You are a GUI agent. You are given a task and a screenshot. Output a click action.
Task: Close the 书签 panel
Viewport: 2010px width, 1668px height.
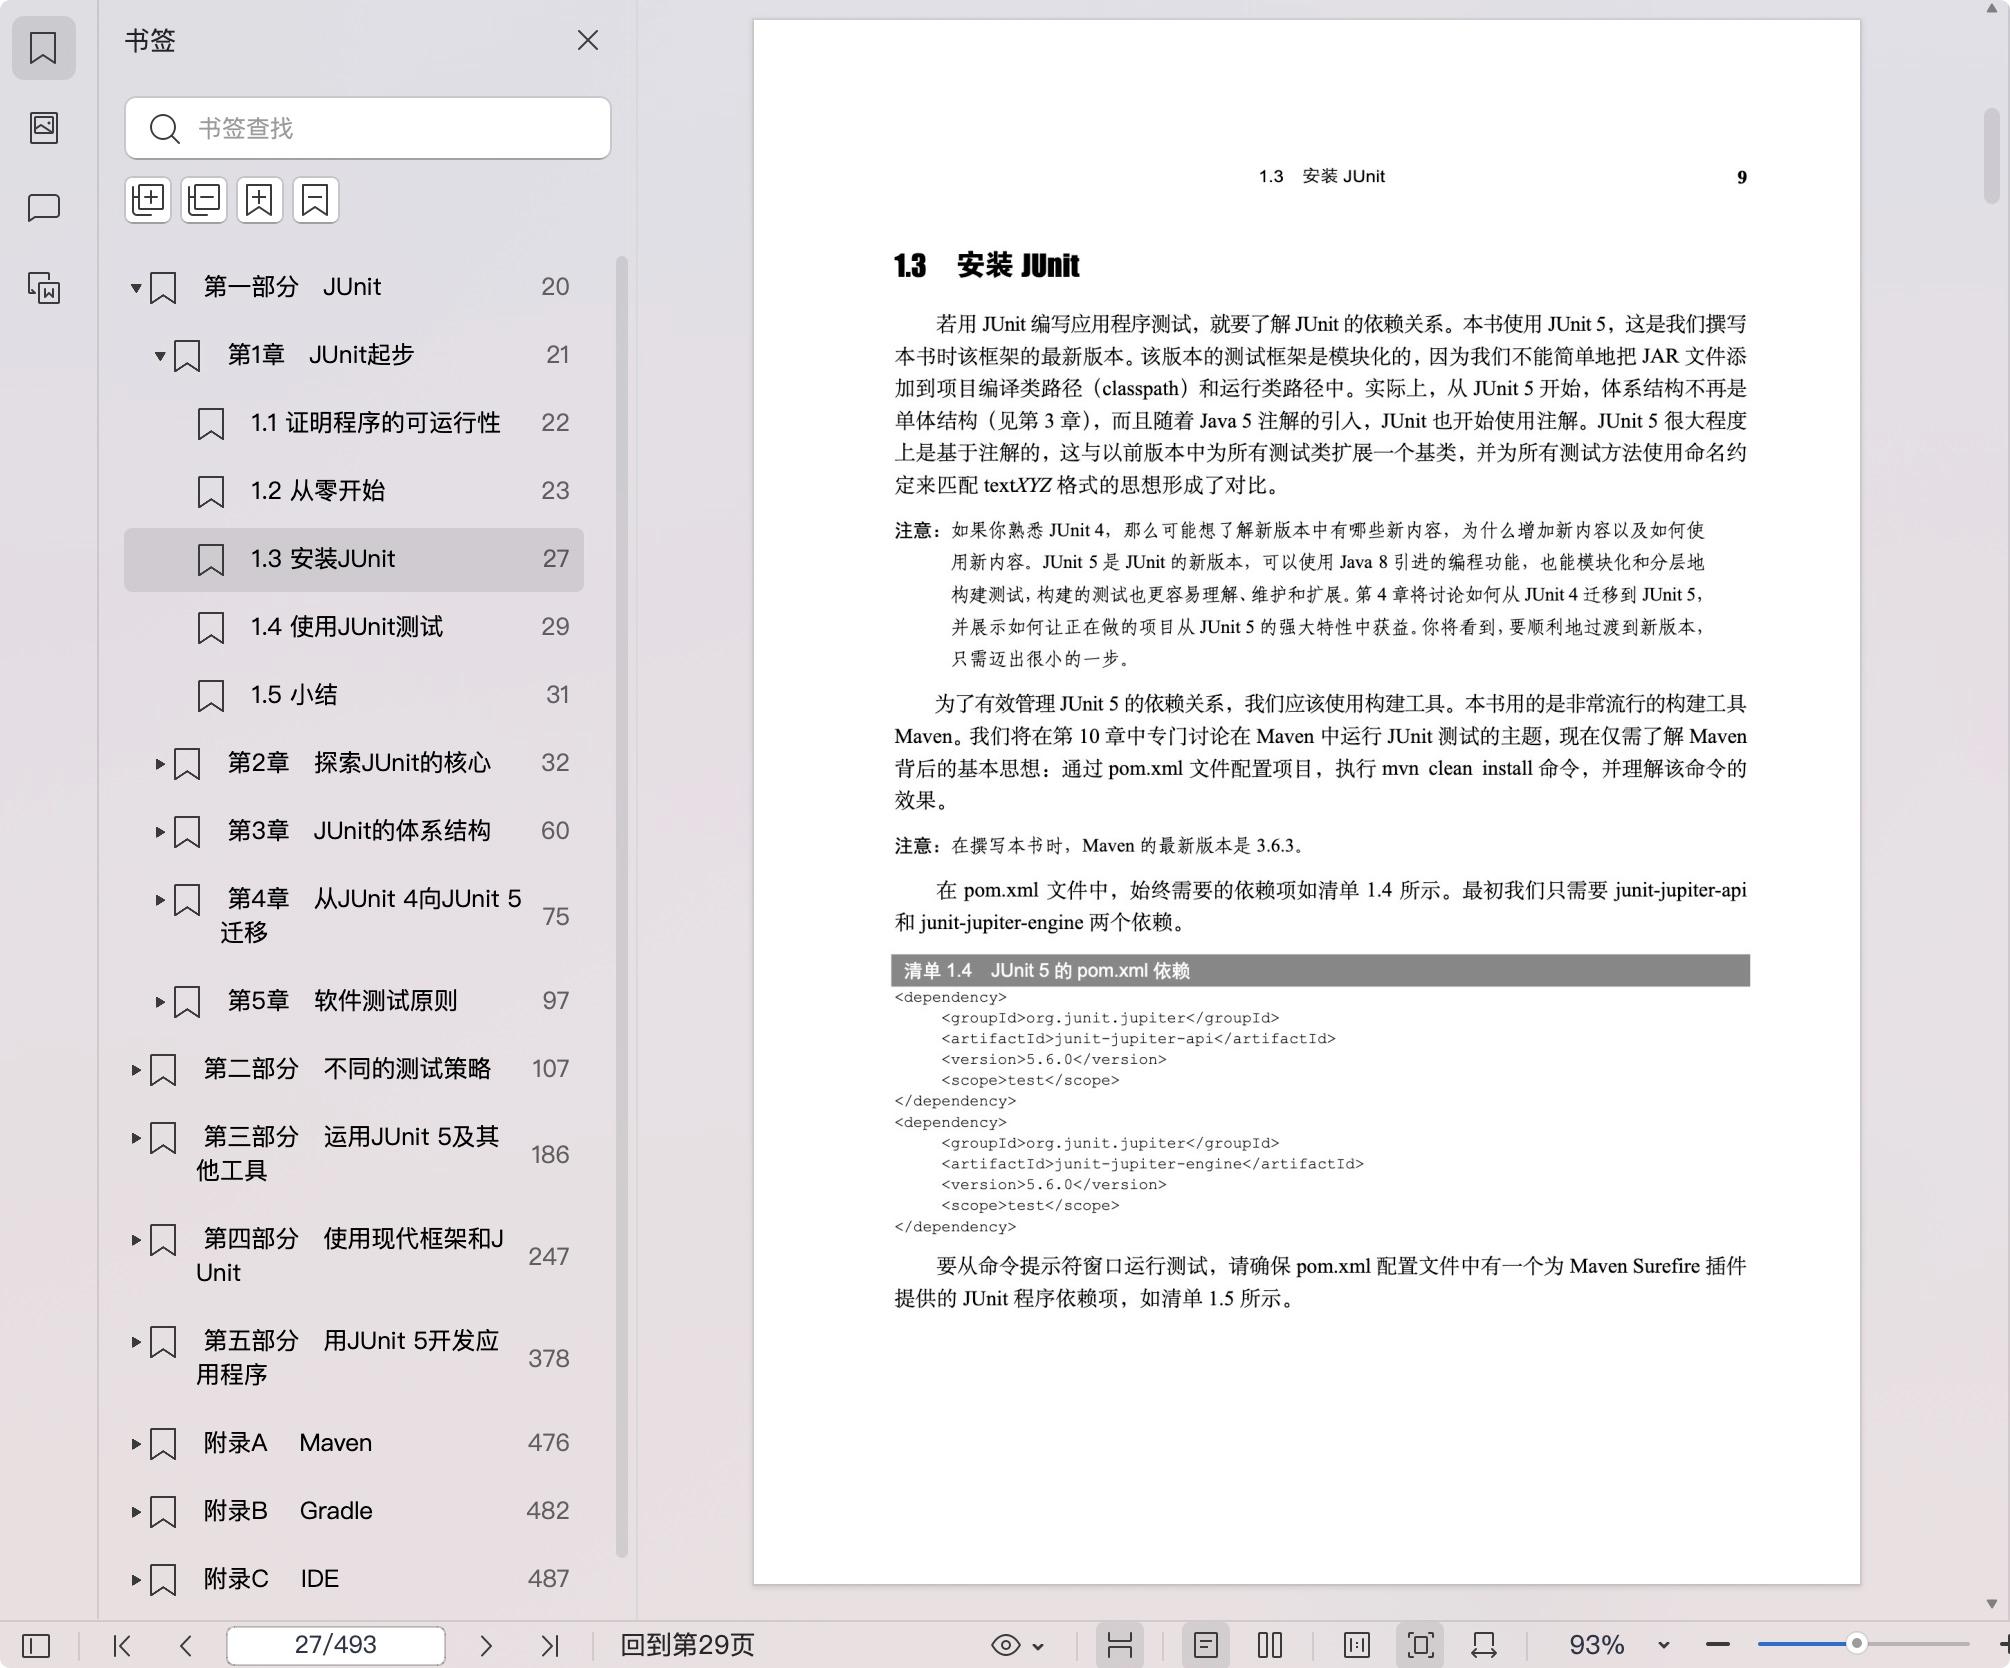click(x=588, y=40)
